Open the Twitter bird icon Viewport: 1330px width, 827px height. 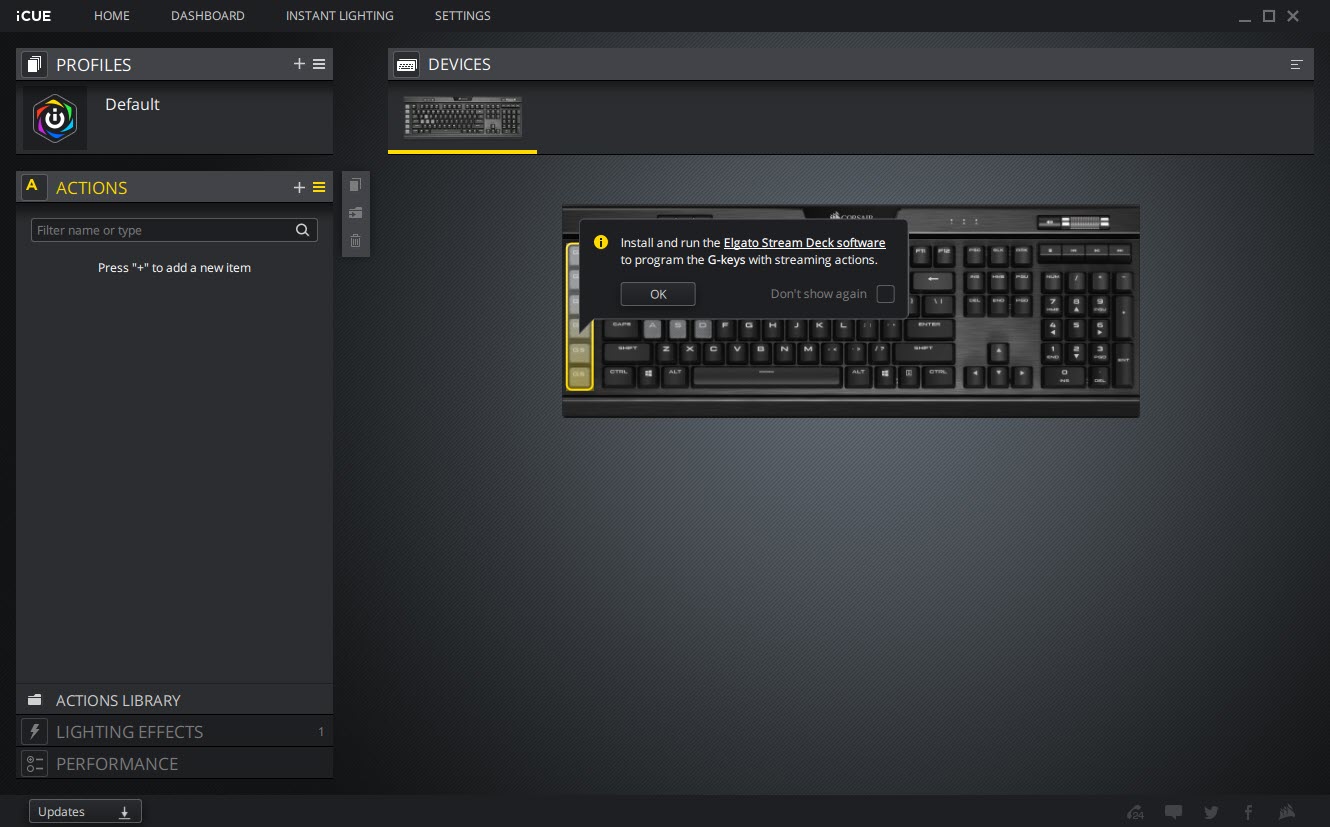click(1211, 812)
